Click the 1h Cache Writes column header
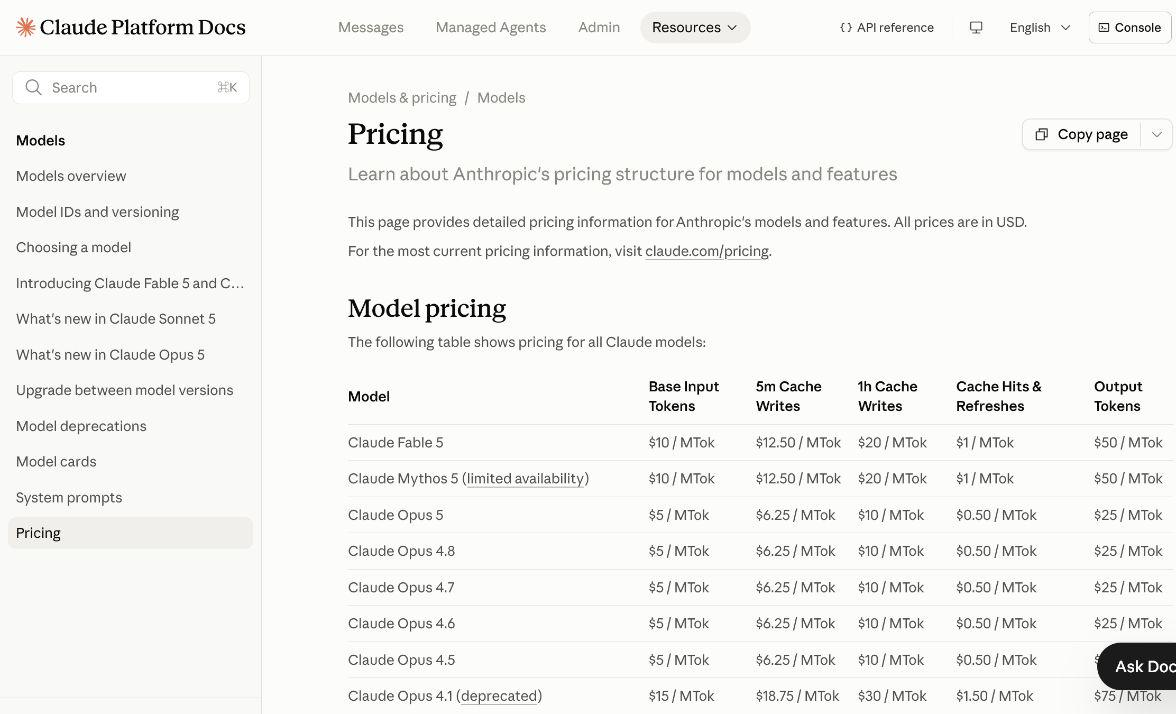Screen dimensions: 1176x714 click(887, 397)
